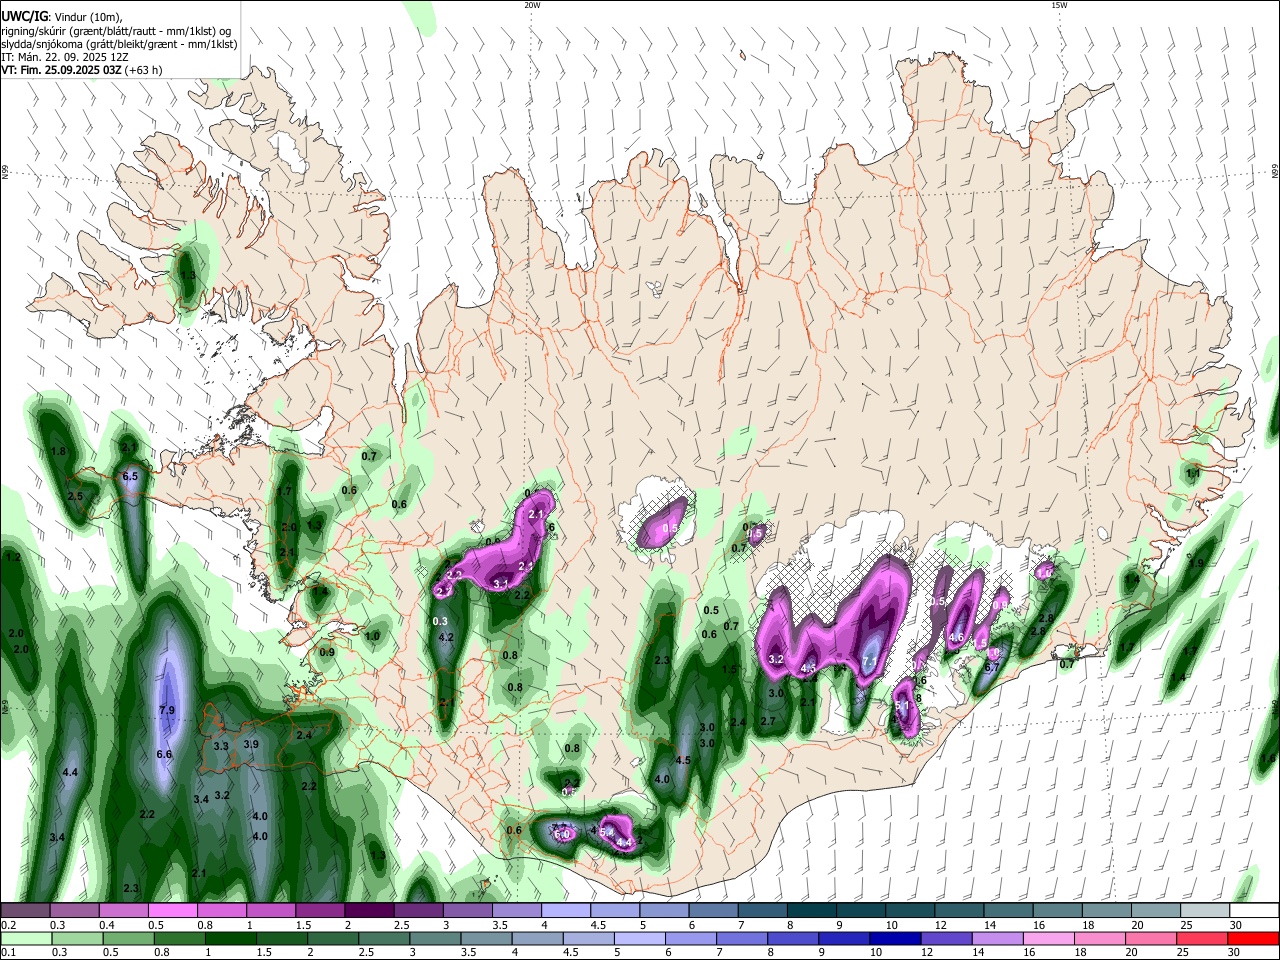Click the 1.8 precipitation value on the map
Screen dimensions: 1280x960
58,452
